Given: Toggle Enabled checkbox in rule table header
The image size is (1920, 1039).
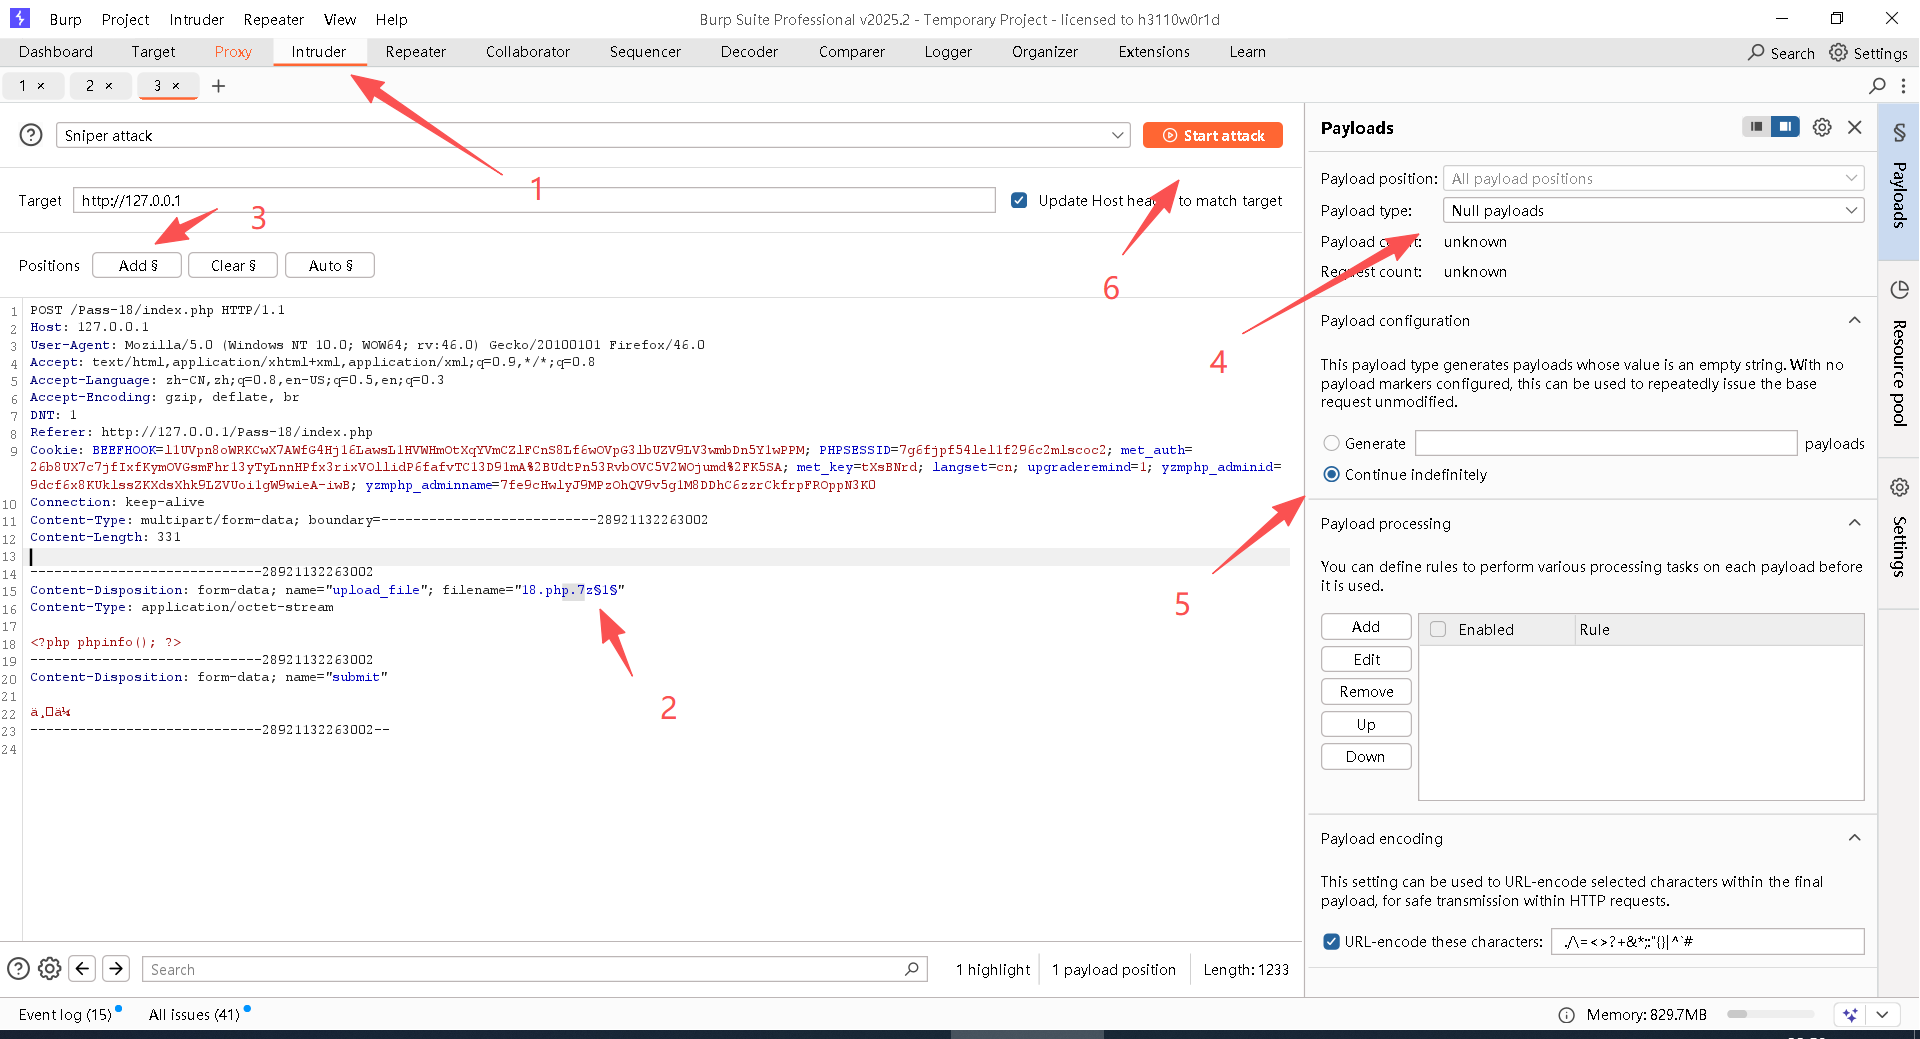Looking at the screenshot, I should click(1438, 629).
